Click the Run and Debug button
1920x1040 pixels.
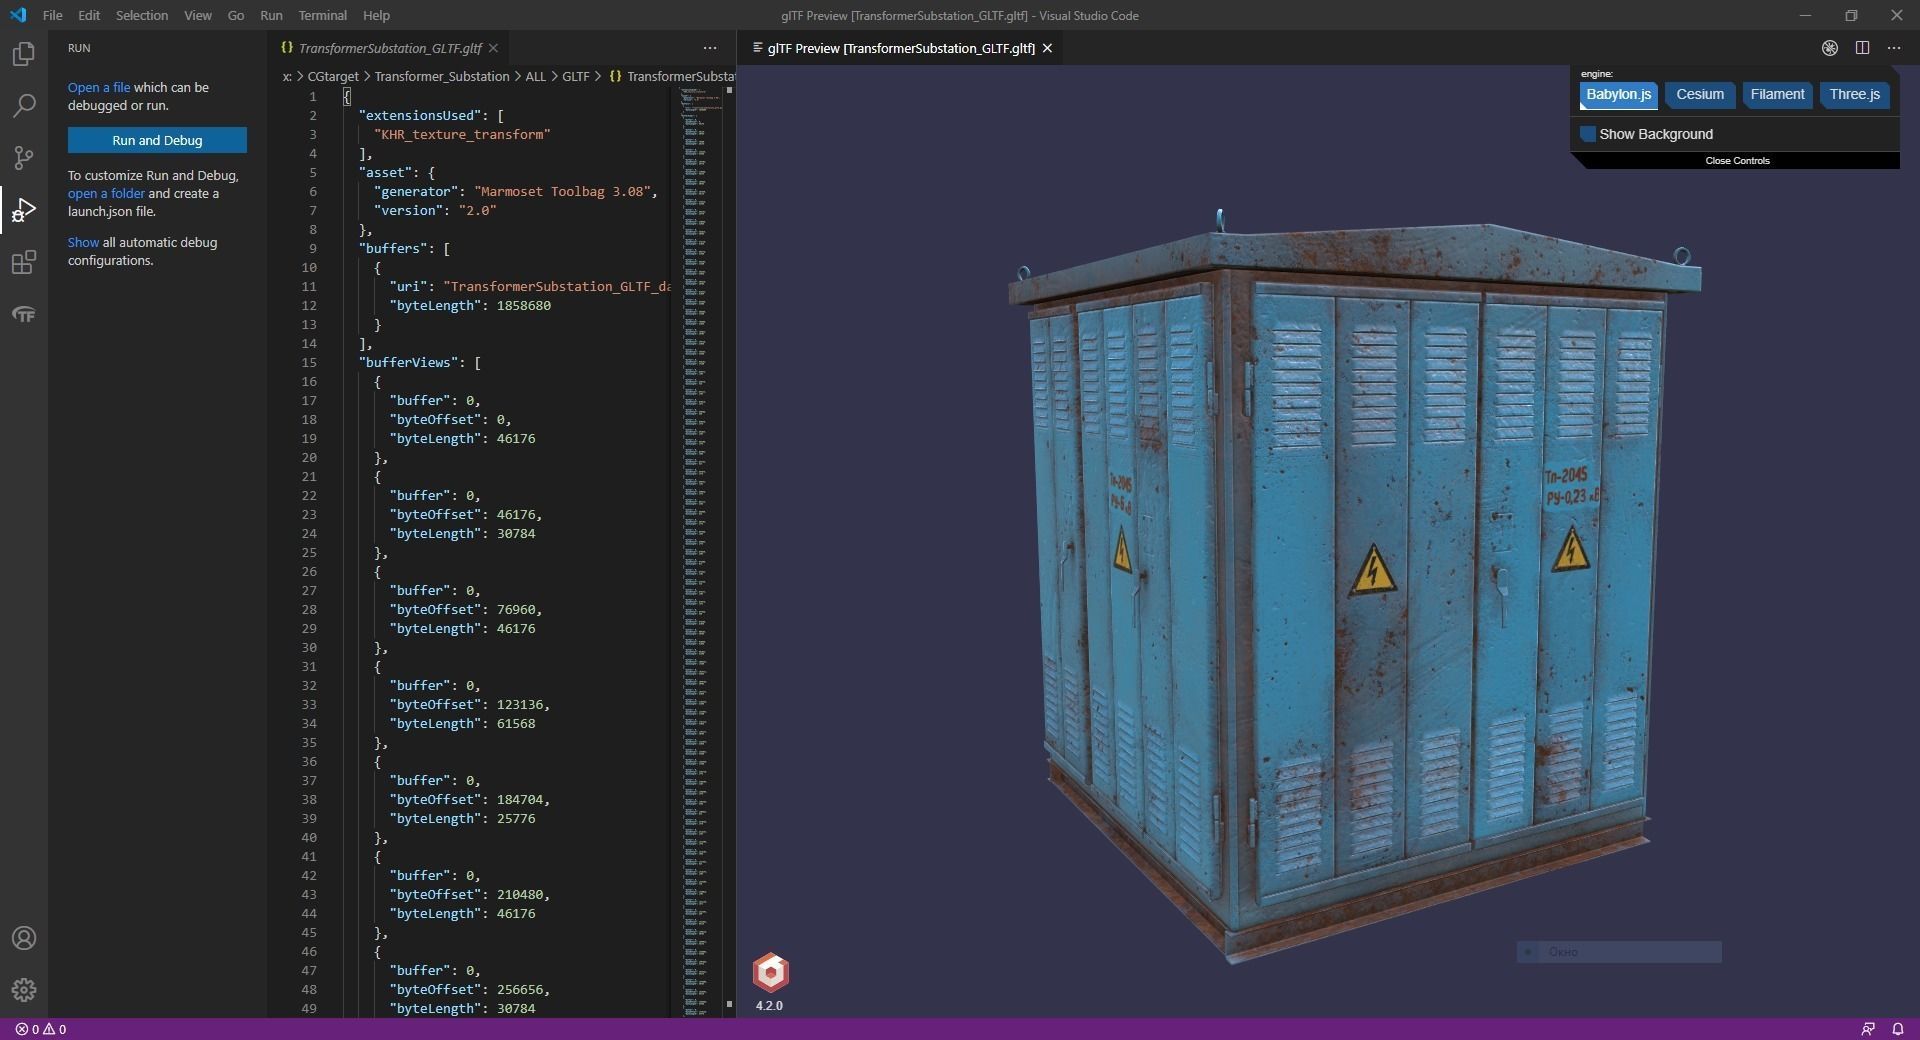coord(157,140)
